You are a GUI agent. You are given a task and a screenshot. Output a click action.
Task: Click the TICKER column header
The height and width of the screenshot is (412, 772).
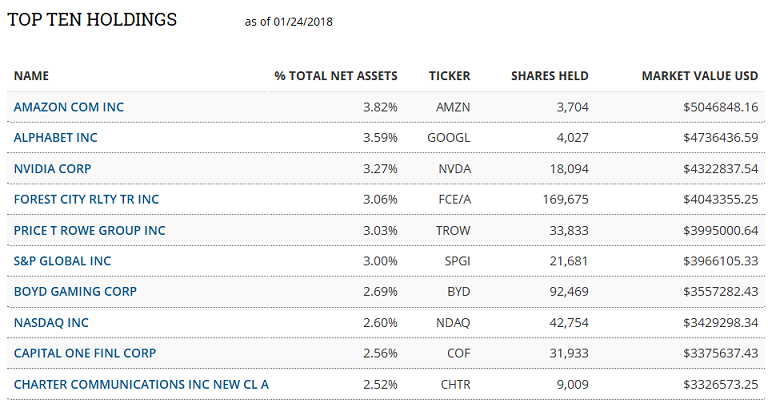click(x=450, y=76)
